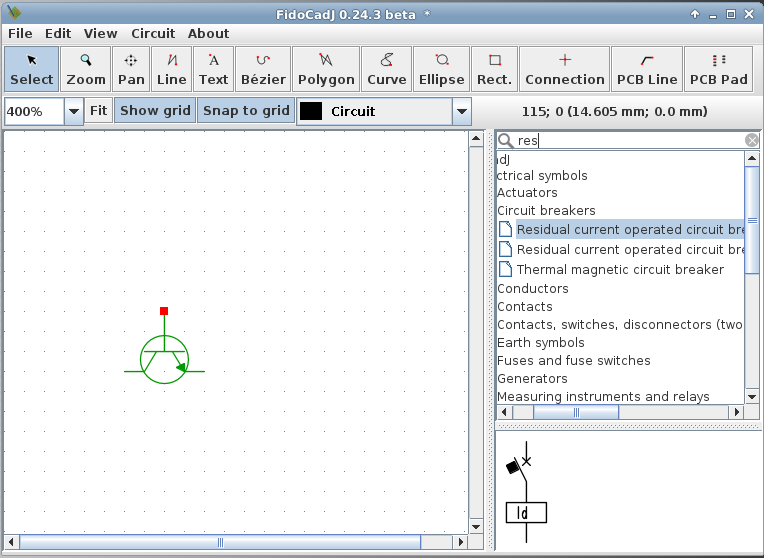Open the Edit menu
The height and width of the screenshot is (558, 764).
[x=58, y=33]
